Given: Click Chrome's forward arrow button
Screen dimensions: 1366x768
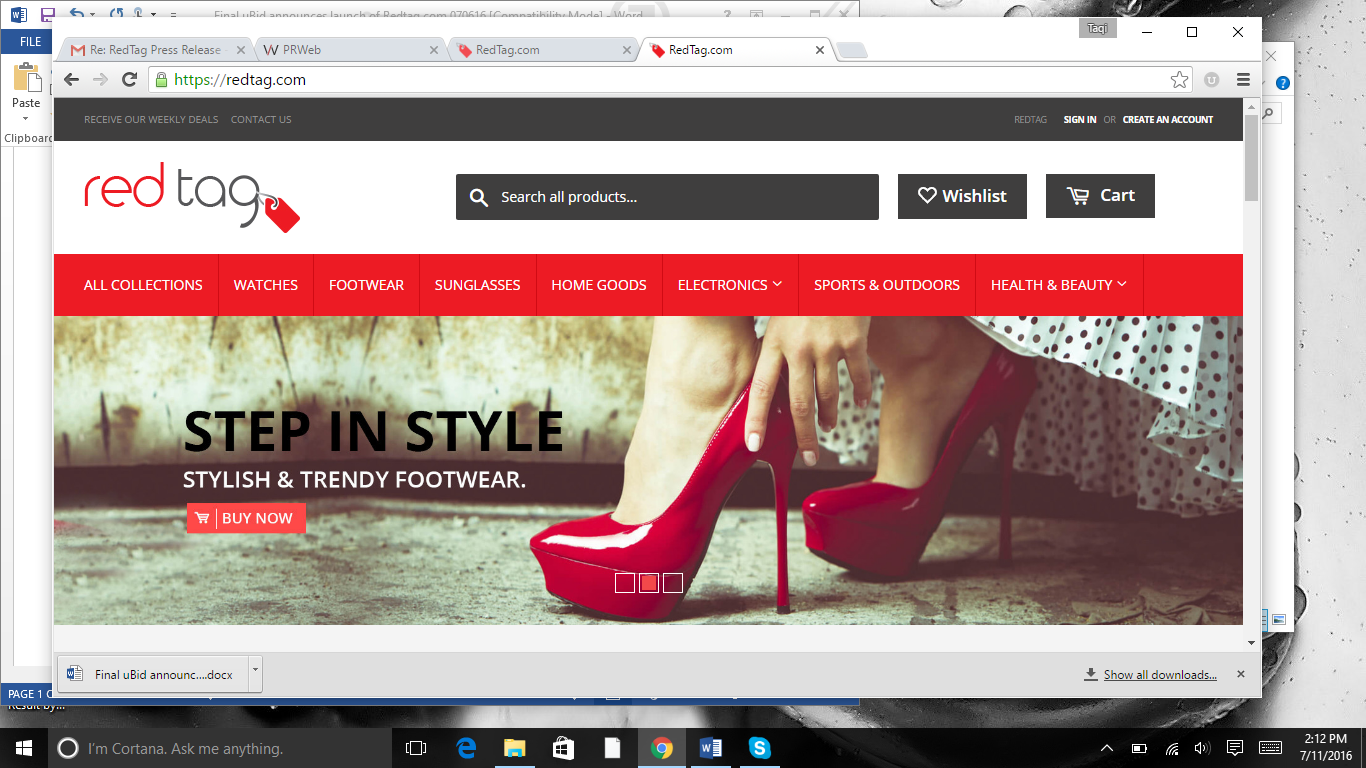Looking at the screenshot, I should (100, 80).
